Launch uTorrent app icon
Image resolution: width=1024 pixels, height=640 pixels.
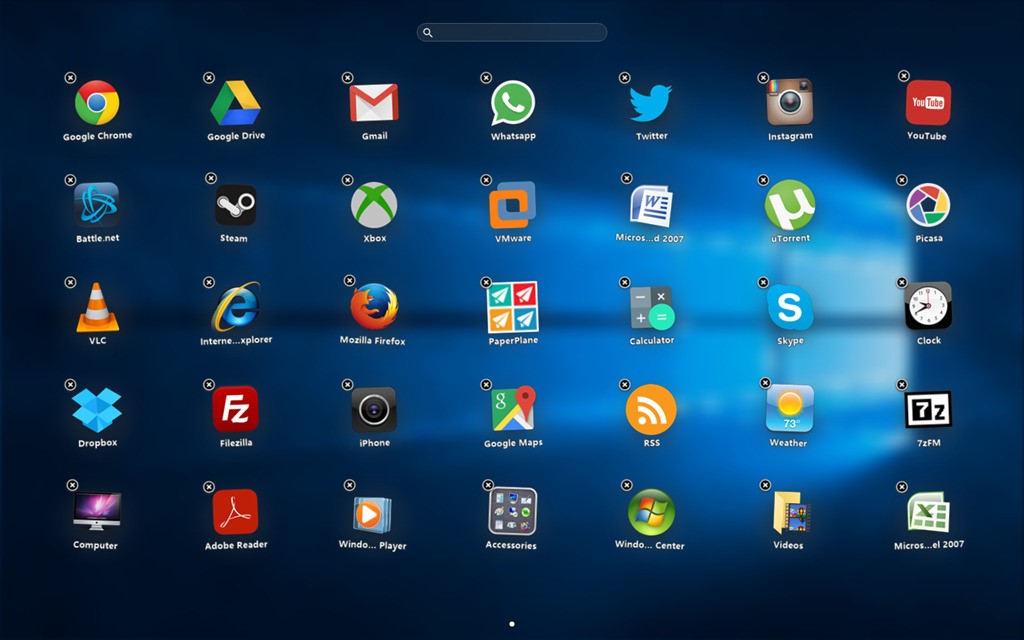[790, 205]
